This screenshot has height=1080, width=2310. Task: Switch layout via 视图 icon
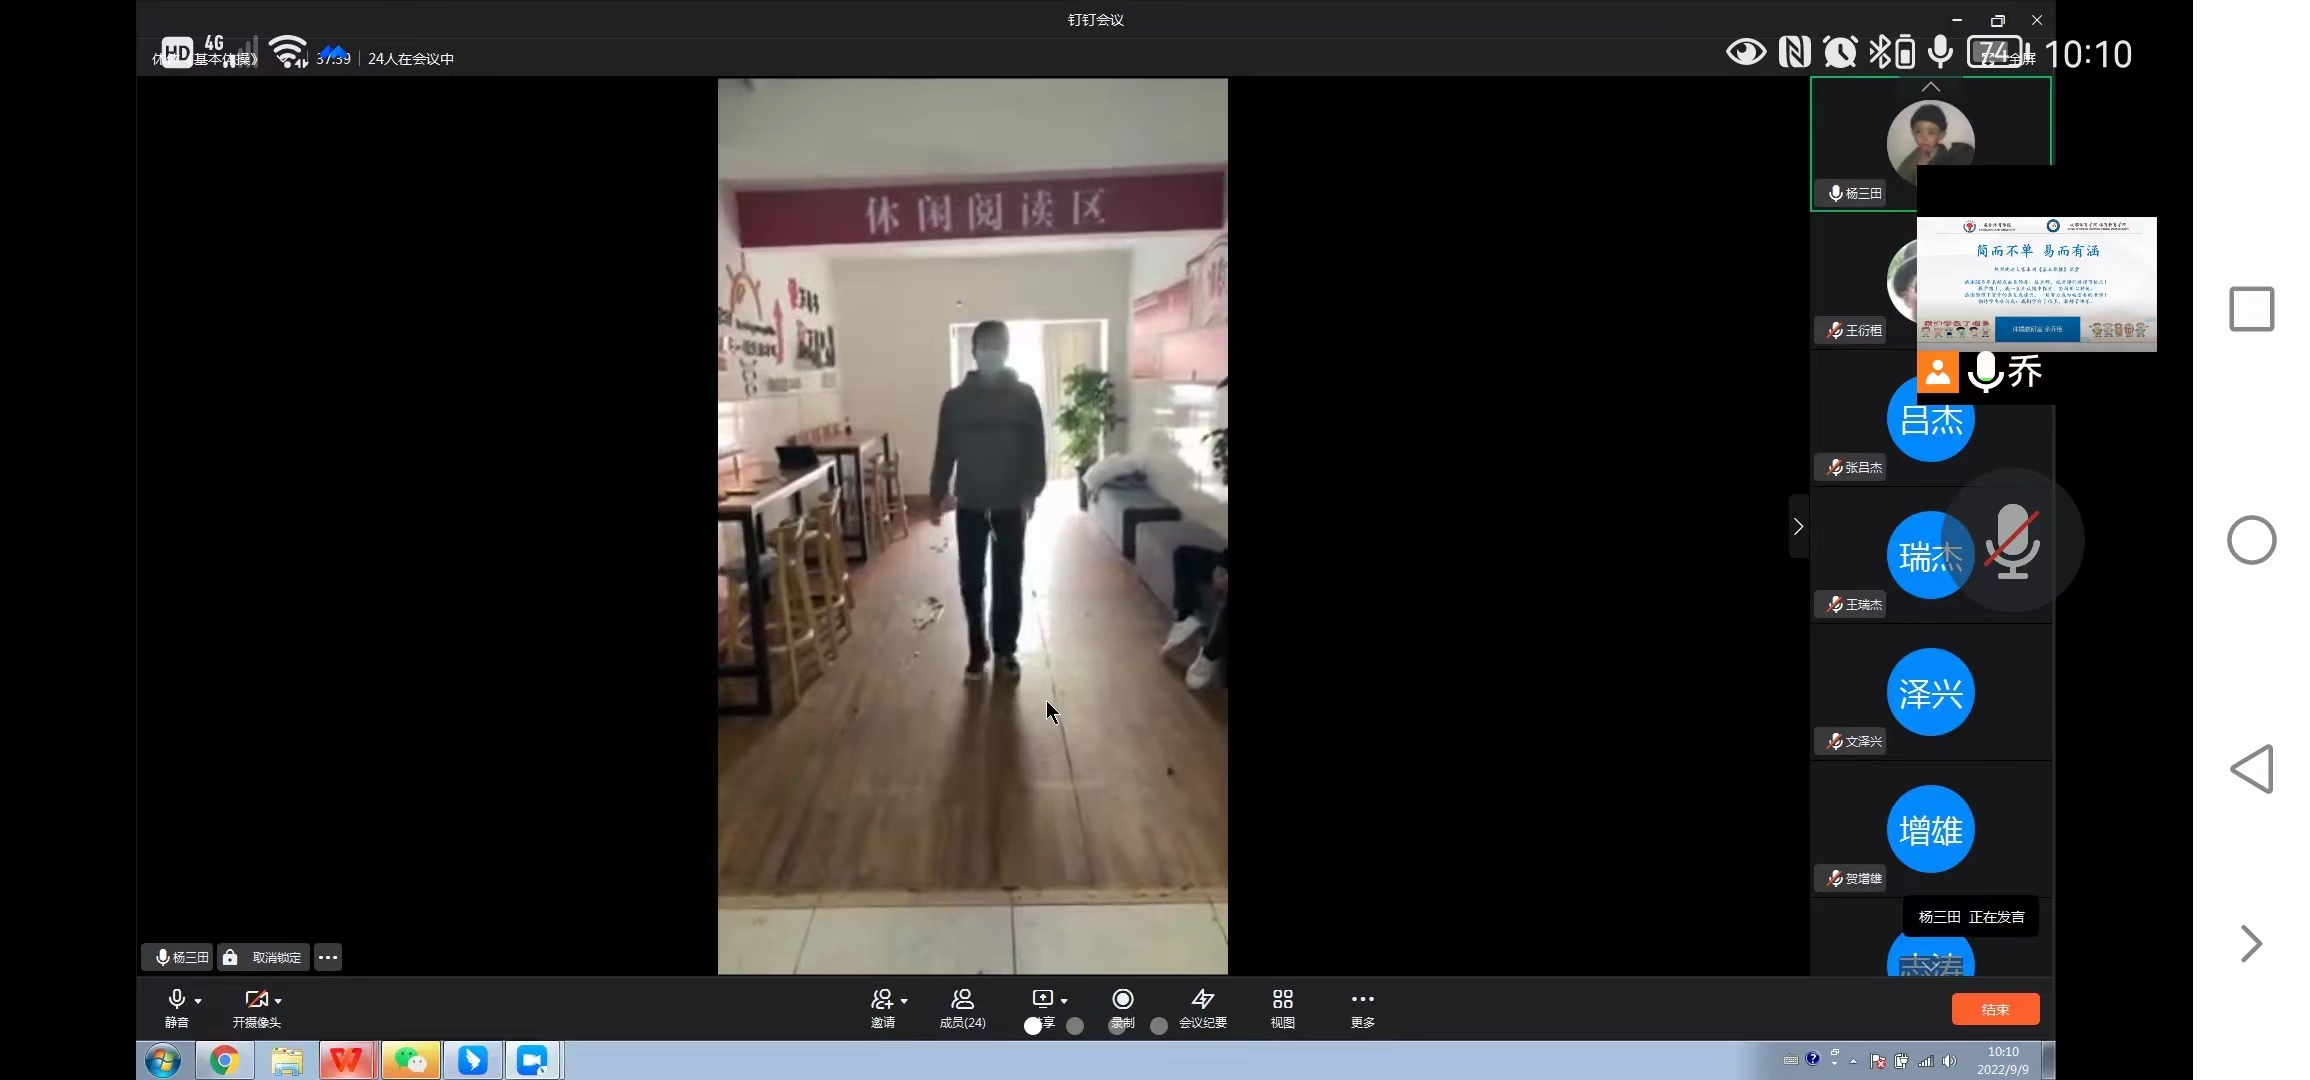[x=1283, y=999]
